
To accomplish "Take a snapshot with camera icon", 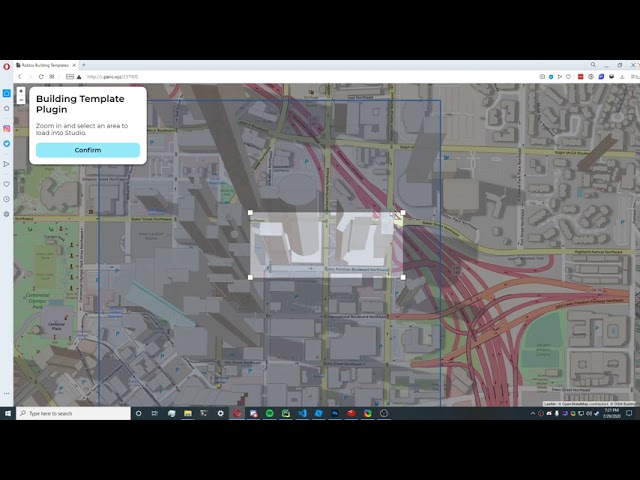I will point(542,77).
